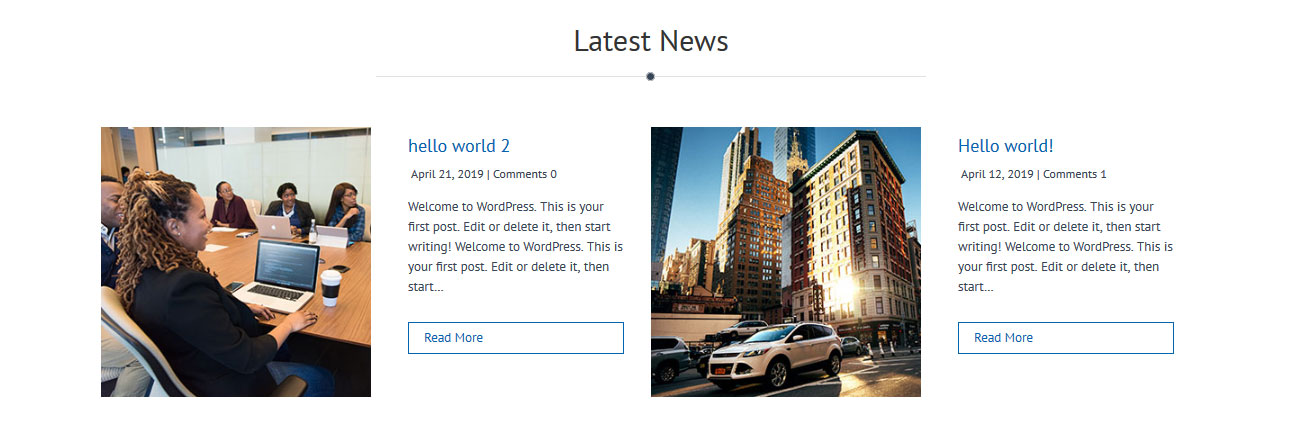Image resolution: width=1300 pixels, height=439 pixels.
Task: Open the 'Hello world!' post title
Action: (x=1006, y=146)
